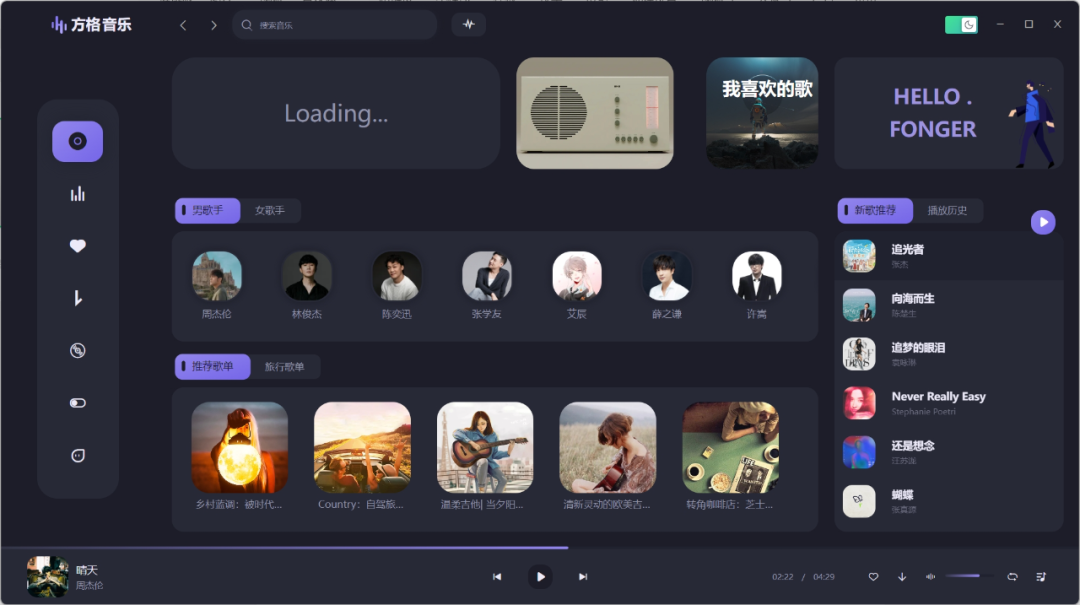This screenshot has width=1080, height=605.
Task: Open favorites via the sidebar heart icon
Action: coord(78,246)
